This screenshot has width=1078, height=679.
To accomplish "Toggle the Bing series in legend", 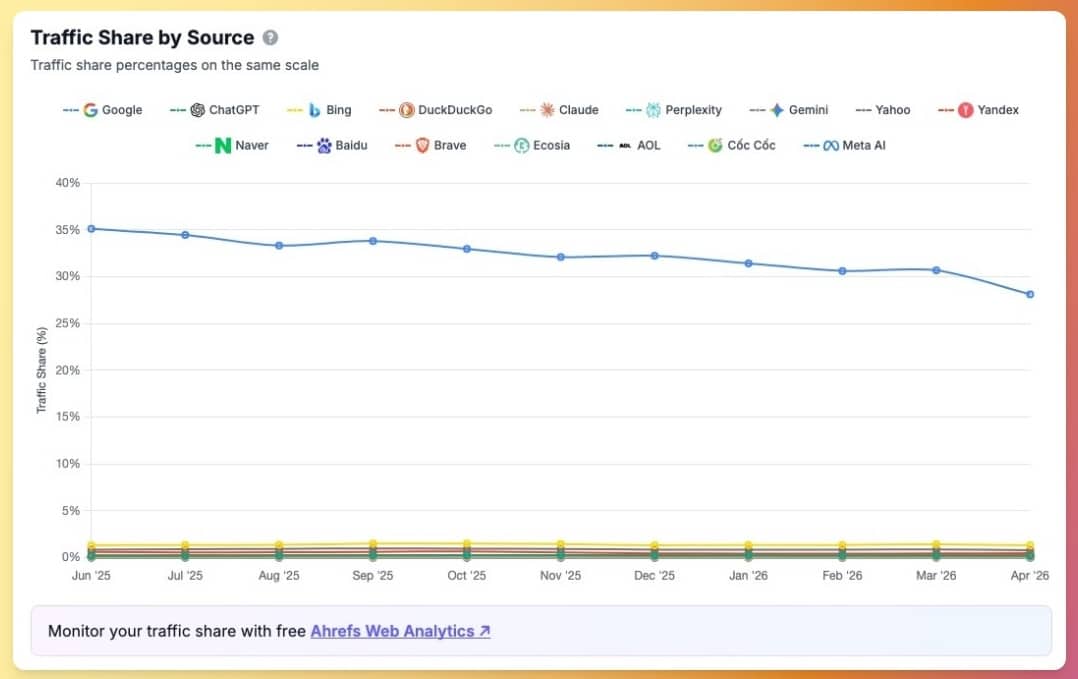I will [319, 110].
